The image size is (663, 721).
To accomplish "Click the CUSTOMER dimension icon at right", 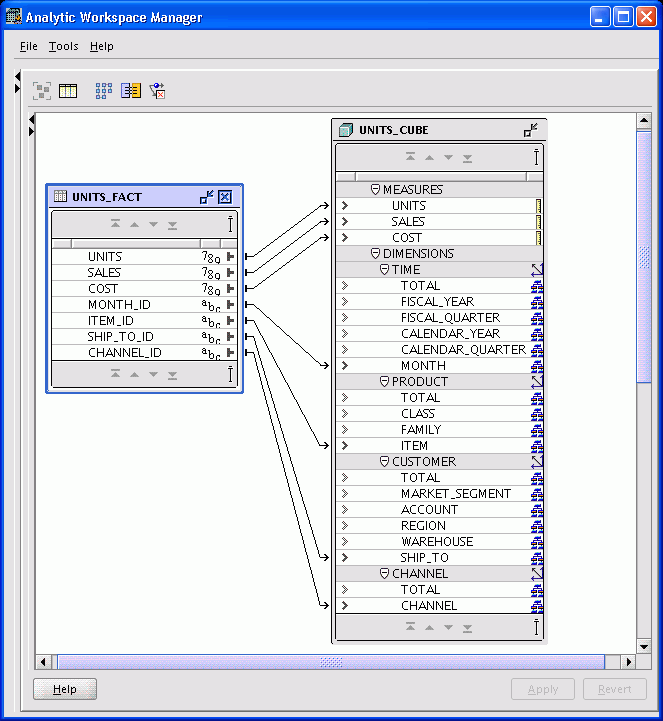I will [537, 462].
